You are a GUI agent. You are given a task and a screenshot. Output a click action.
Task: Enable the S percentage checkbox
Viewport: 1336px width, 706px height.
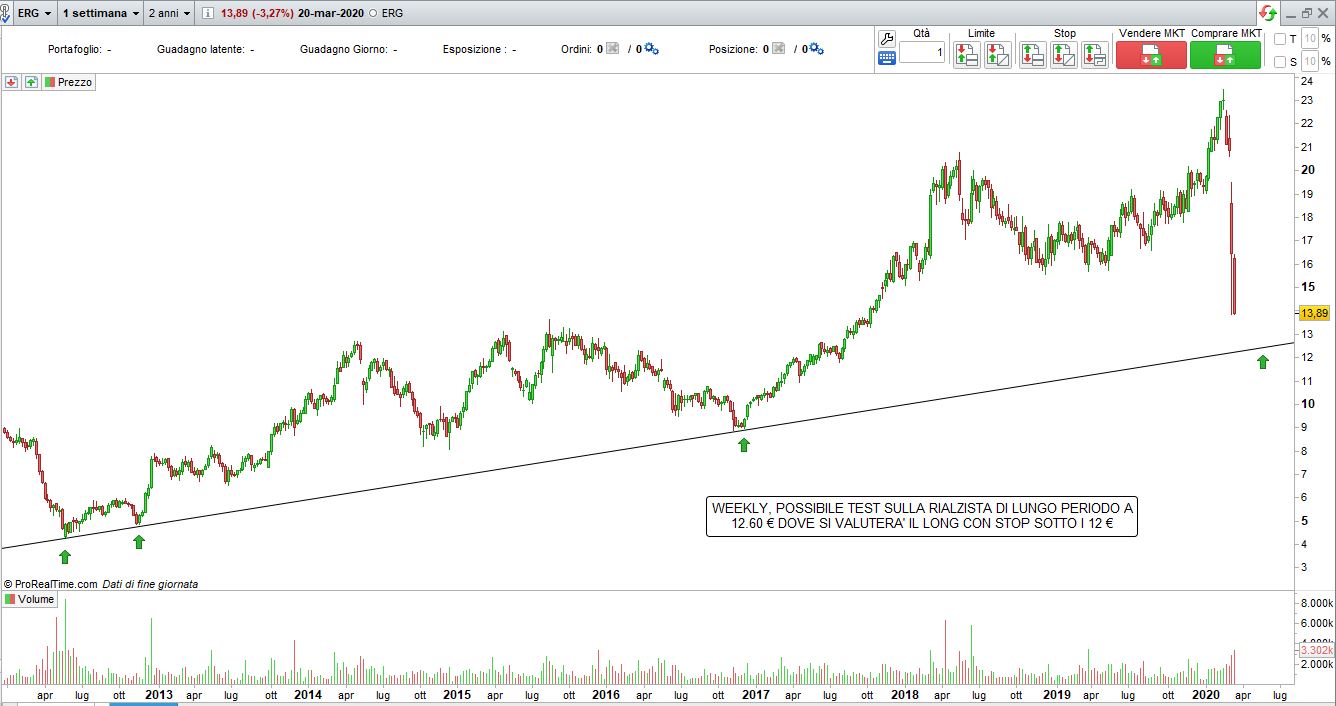[1280, 62]
